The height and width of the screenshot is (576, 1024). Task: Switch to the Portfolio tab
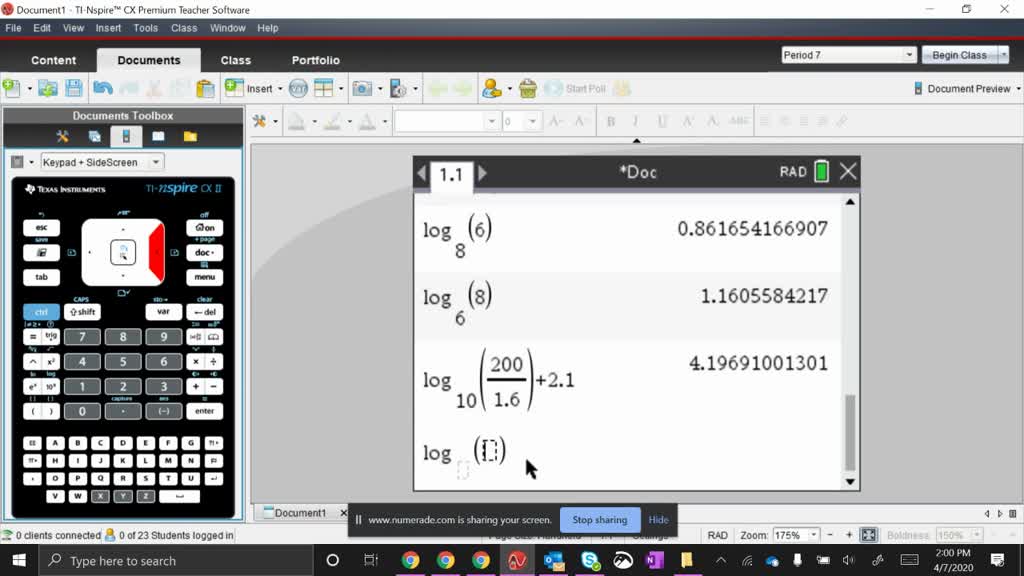316,60
